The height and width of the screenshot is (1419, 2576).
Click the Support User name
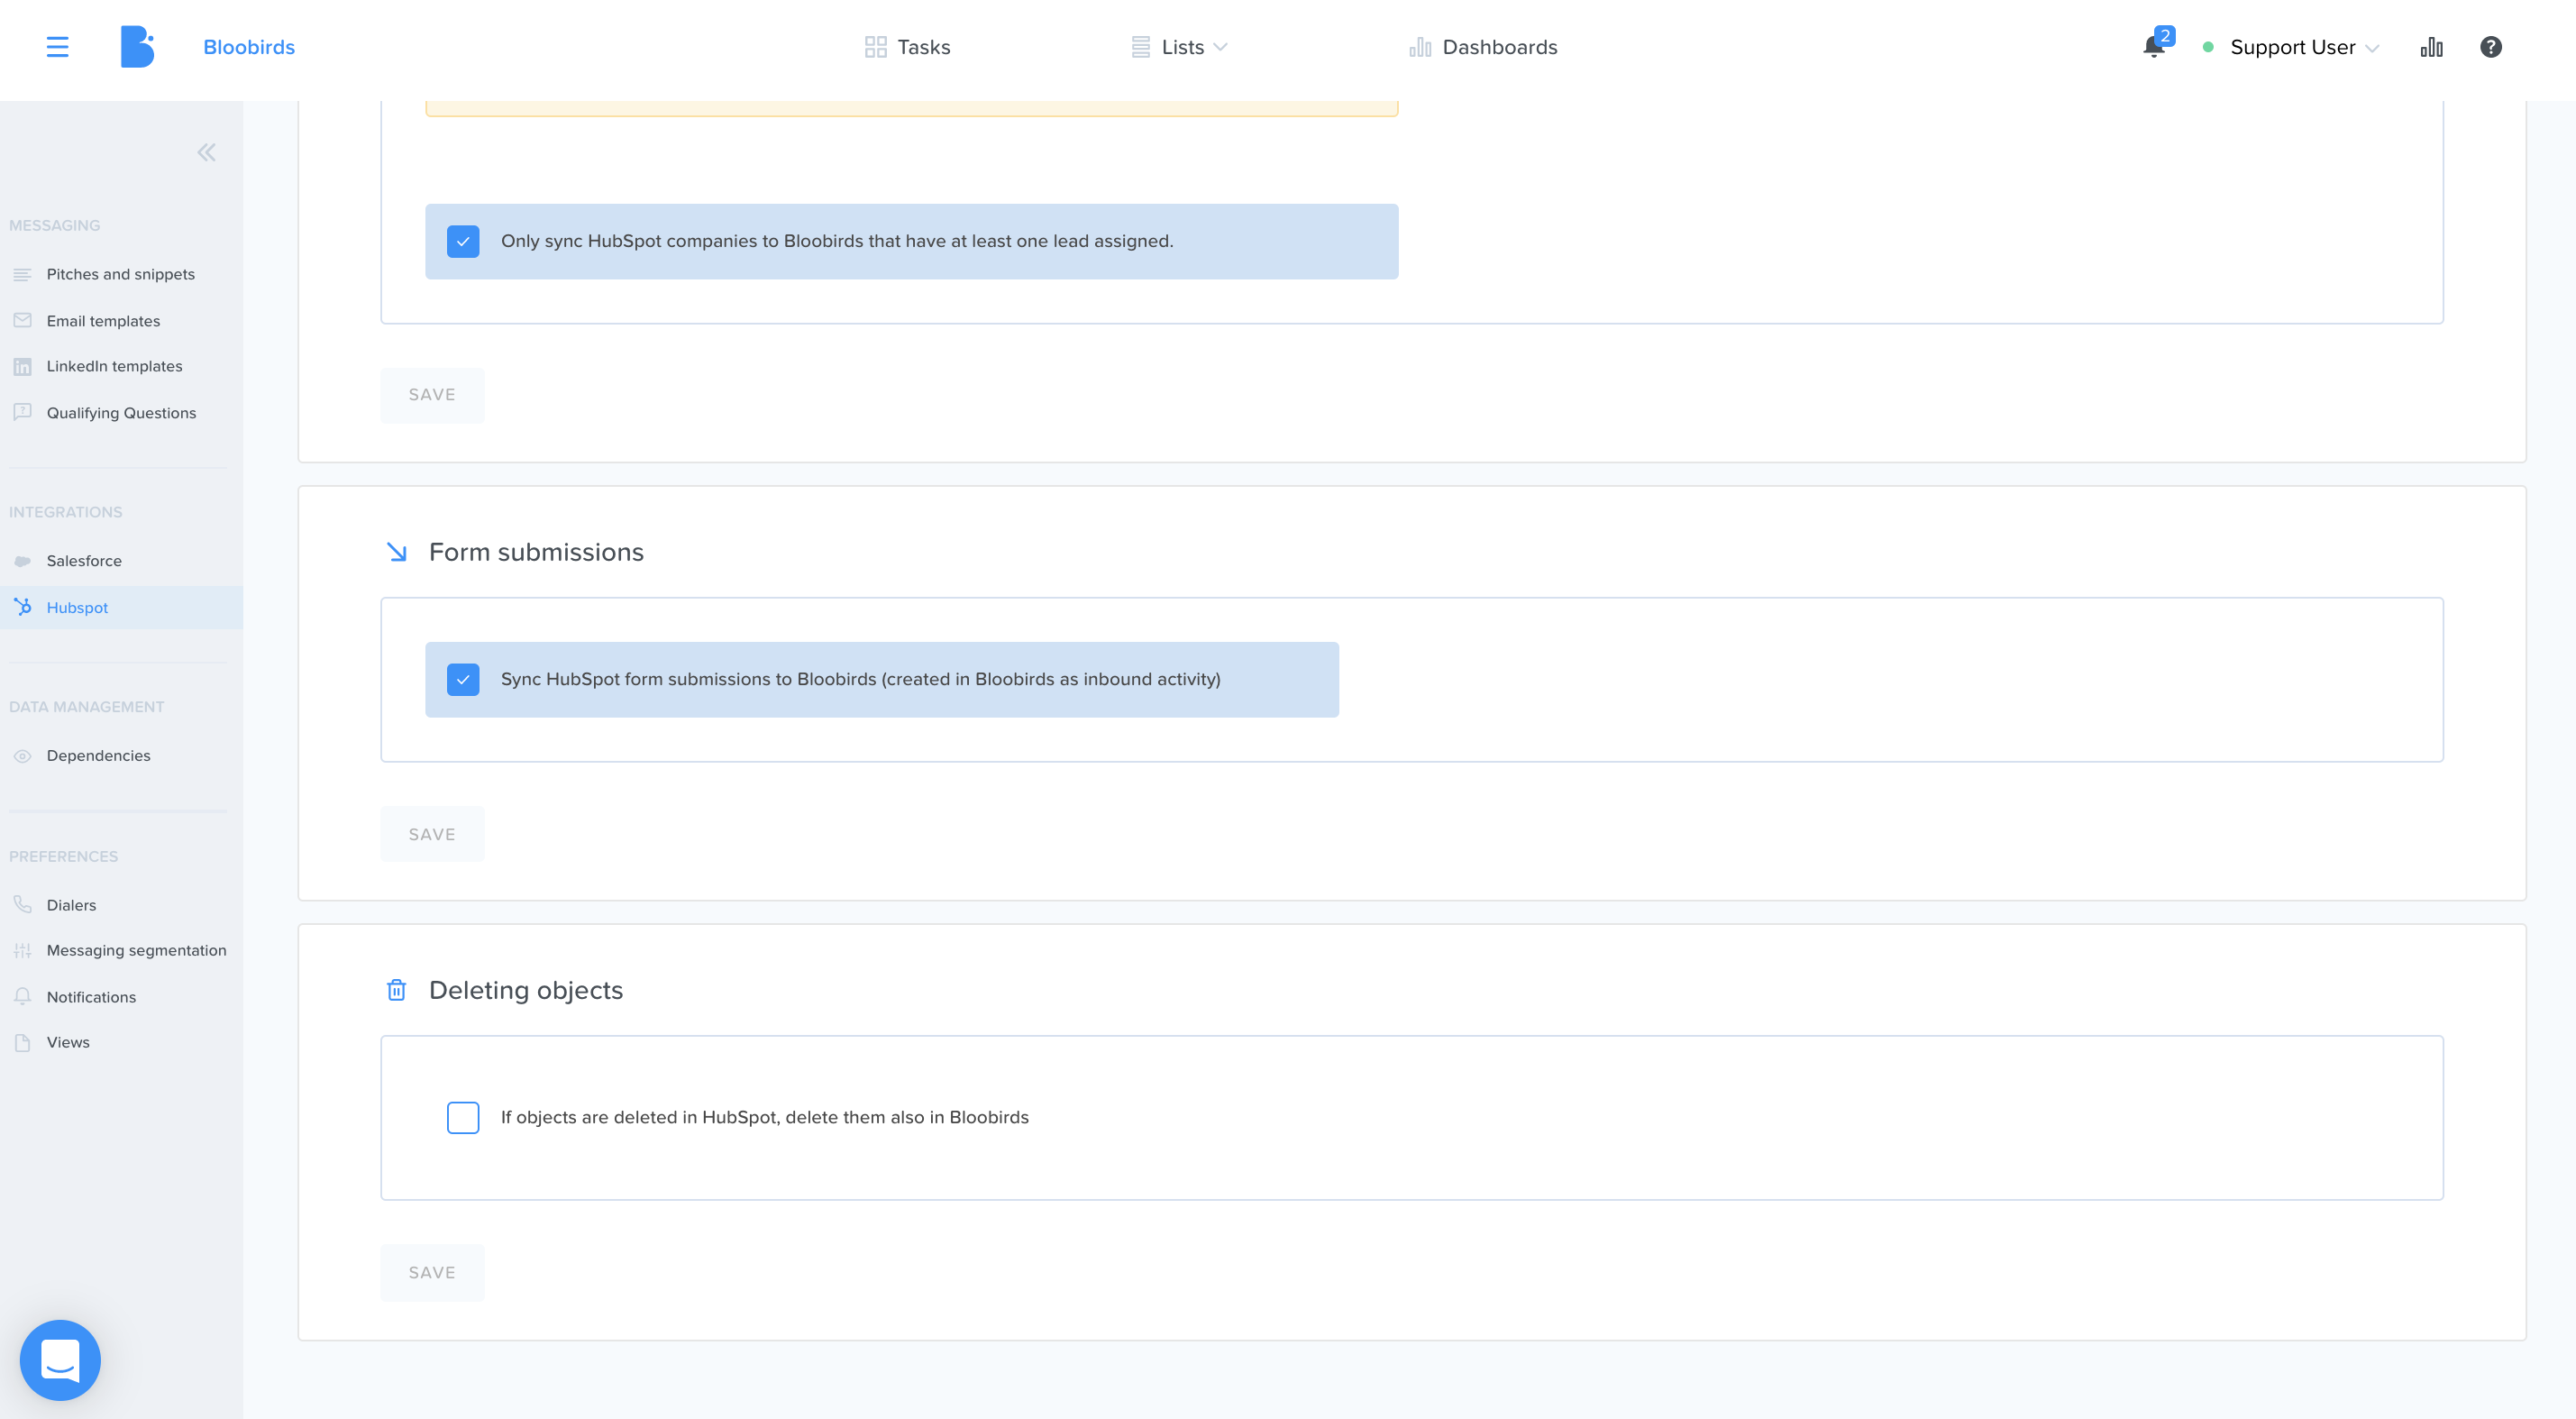(x=2292, y=47)
